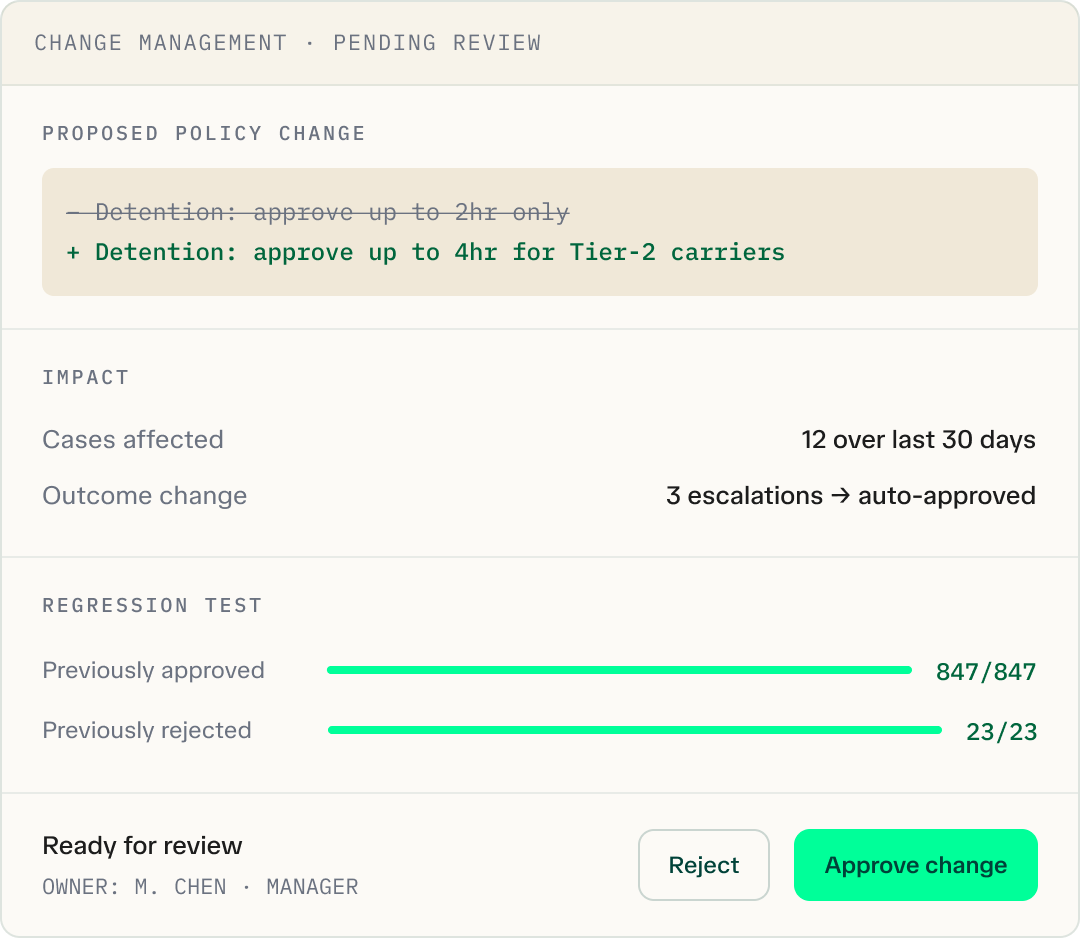Approve the proposed policy change
1080x938 pixels.
tap(915, 865)
